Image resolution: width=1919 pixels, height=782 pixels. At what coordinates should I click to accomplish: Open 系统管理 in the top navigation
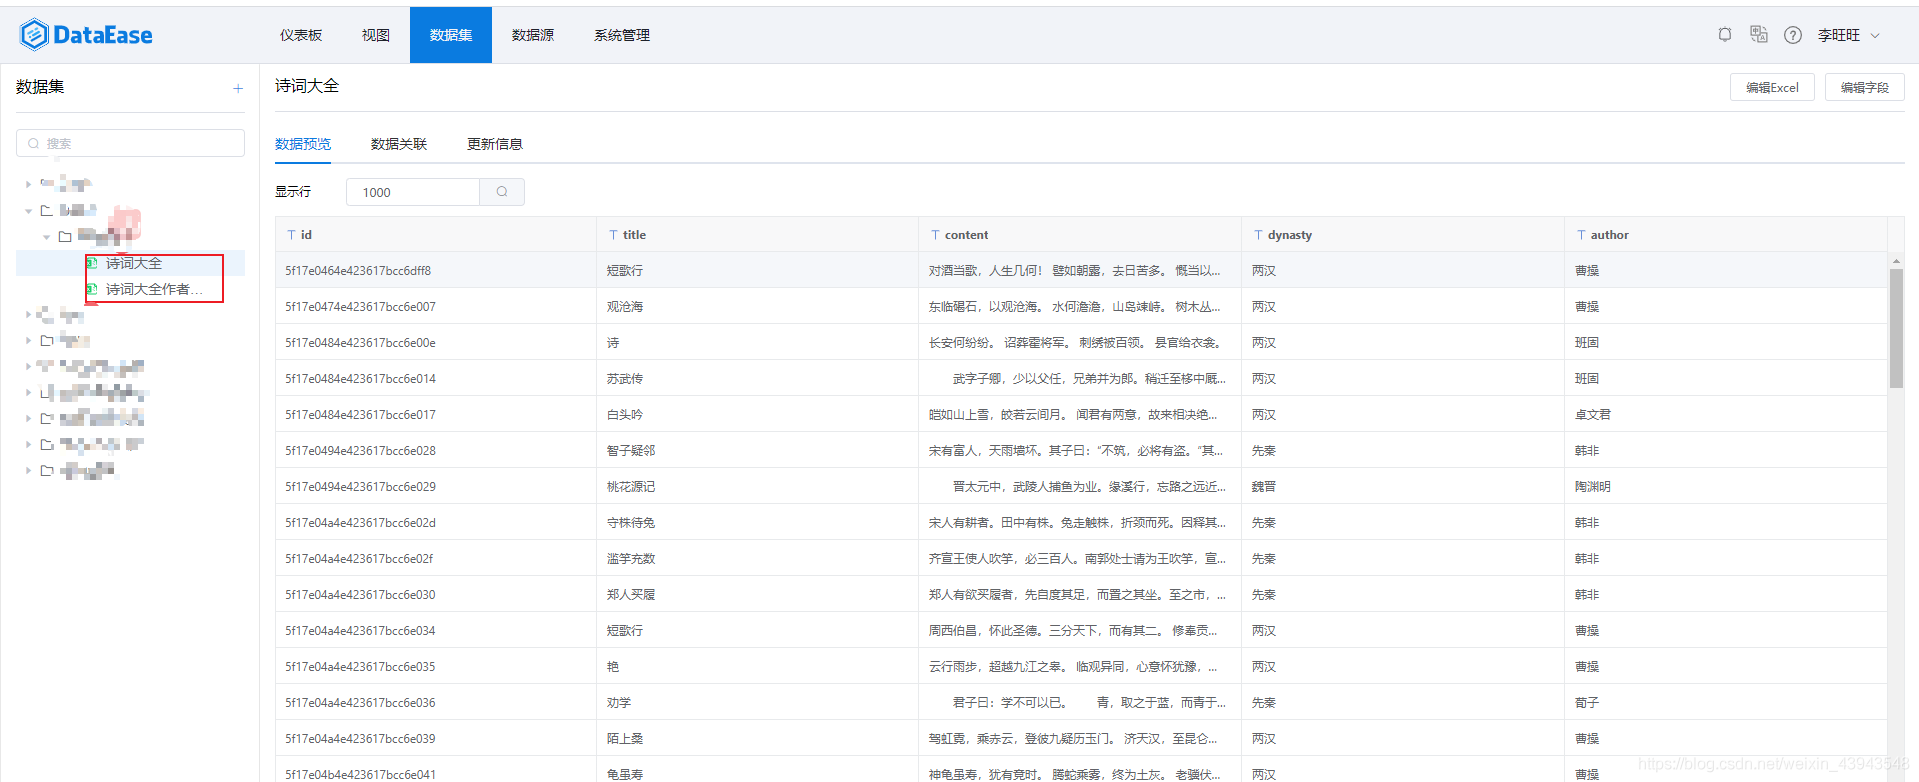[622, 35]
